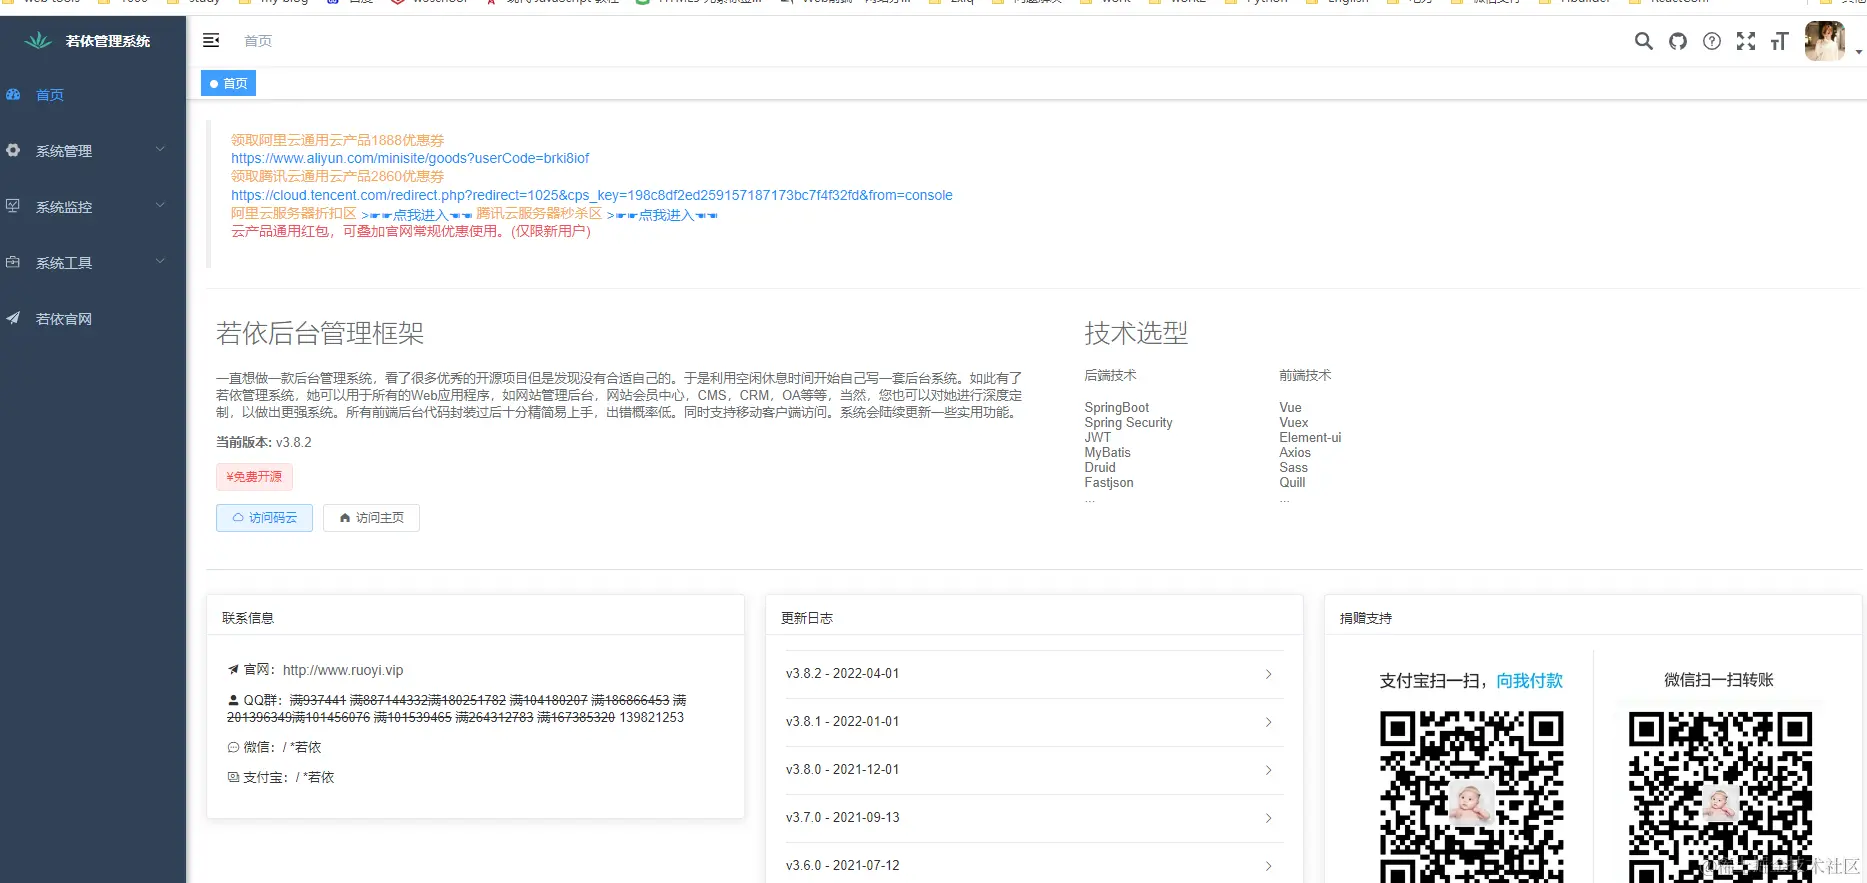Click 向我付款 Alipay link
Screen dimensions: 1867x883
pos(1529,681)
